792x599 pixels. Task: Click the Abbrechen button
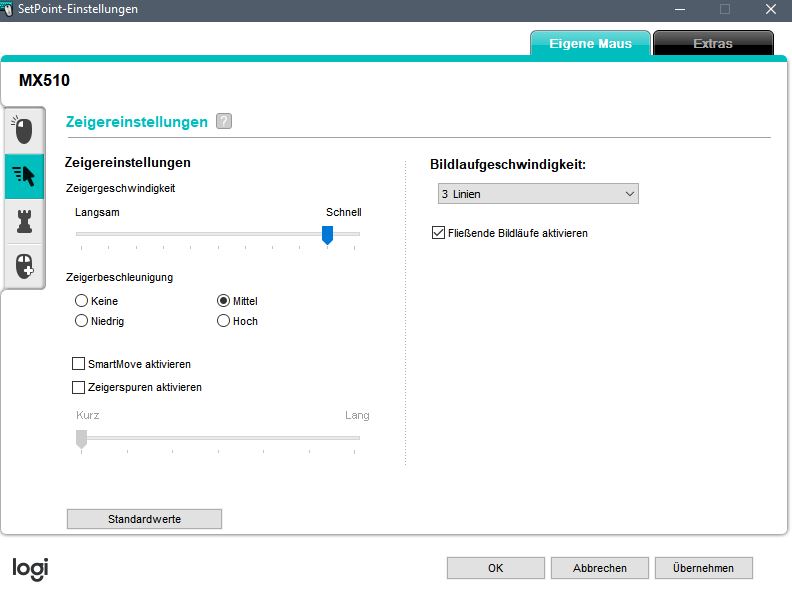[600, 568]
